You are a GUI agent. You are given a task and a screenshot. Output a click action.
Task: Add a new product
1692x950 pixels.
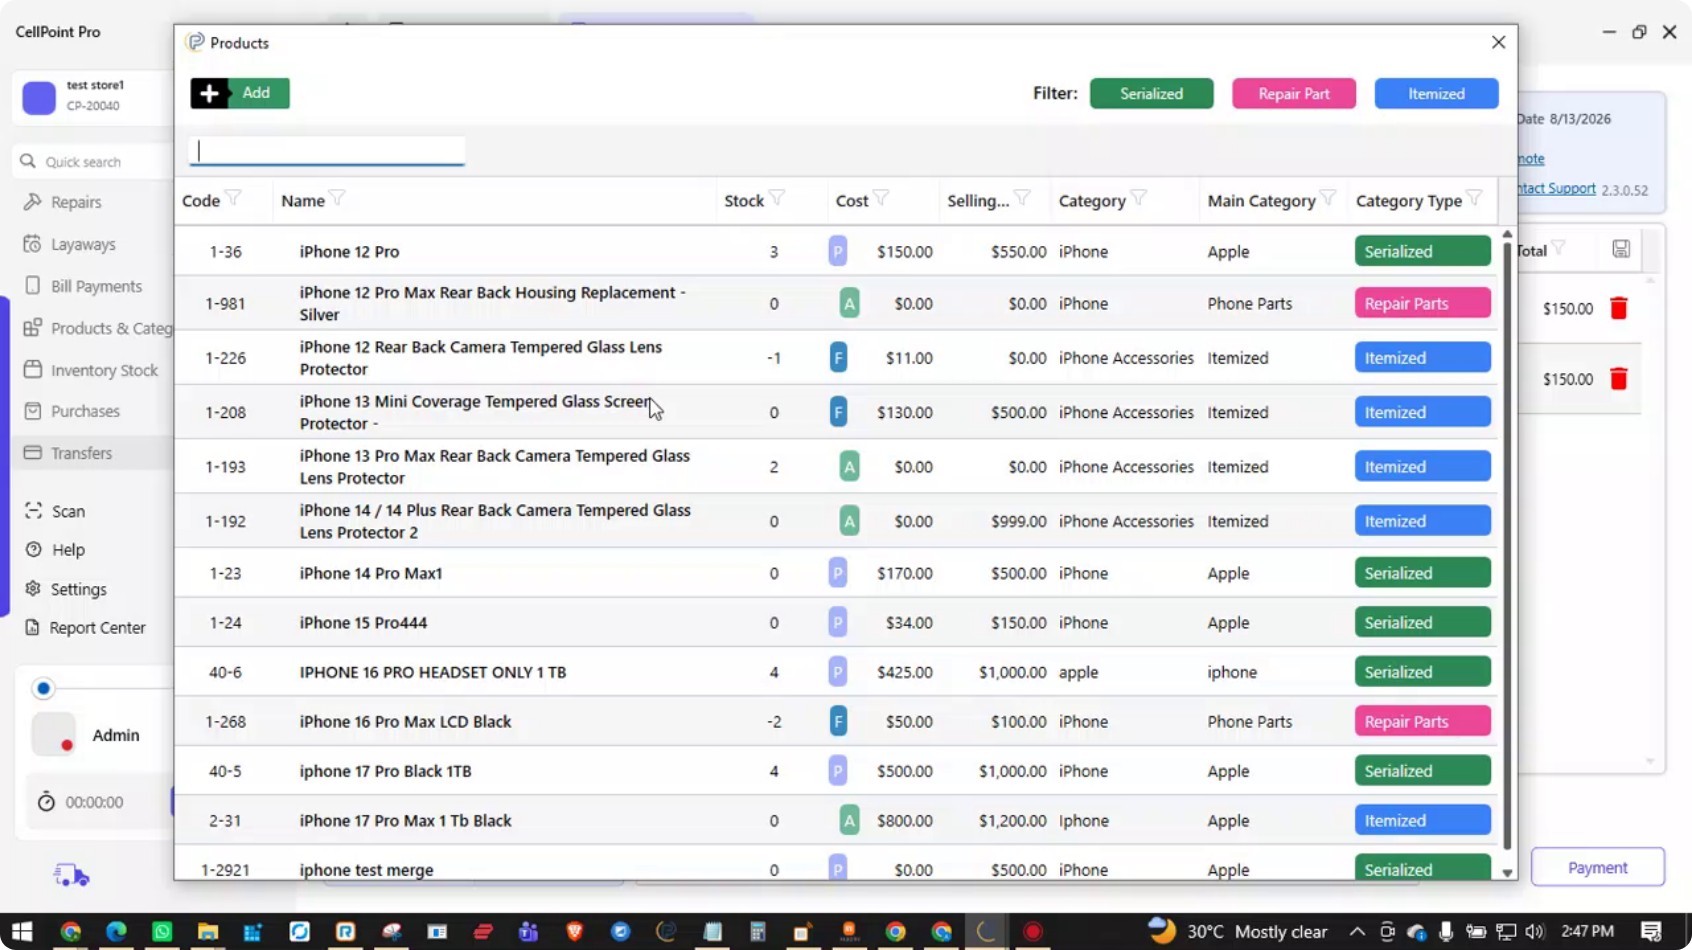[240, 93]
